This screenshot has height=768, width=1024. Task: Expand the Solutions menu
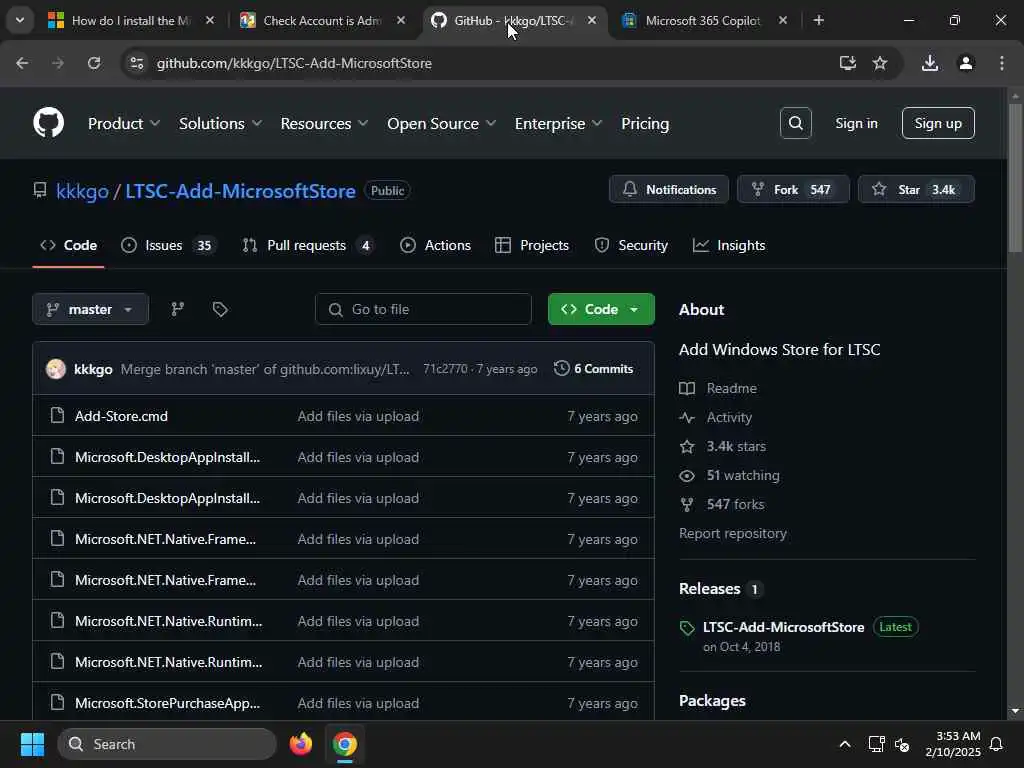(220, 123)
